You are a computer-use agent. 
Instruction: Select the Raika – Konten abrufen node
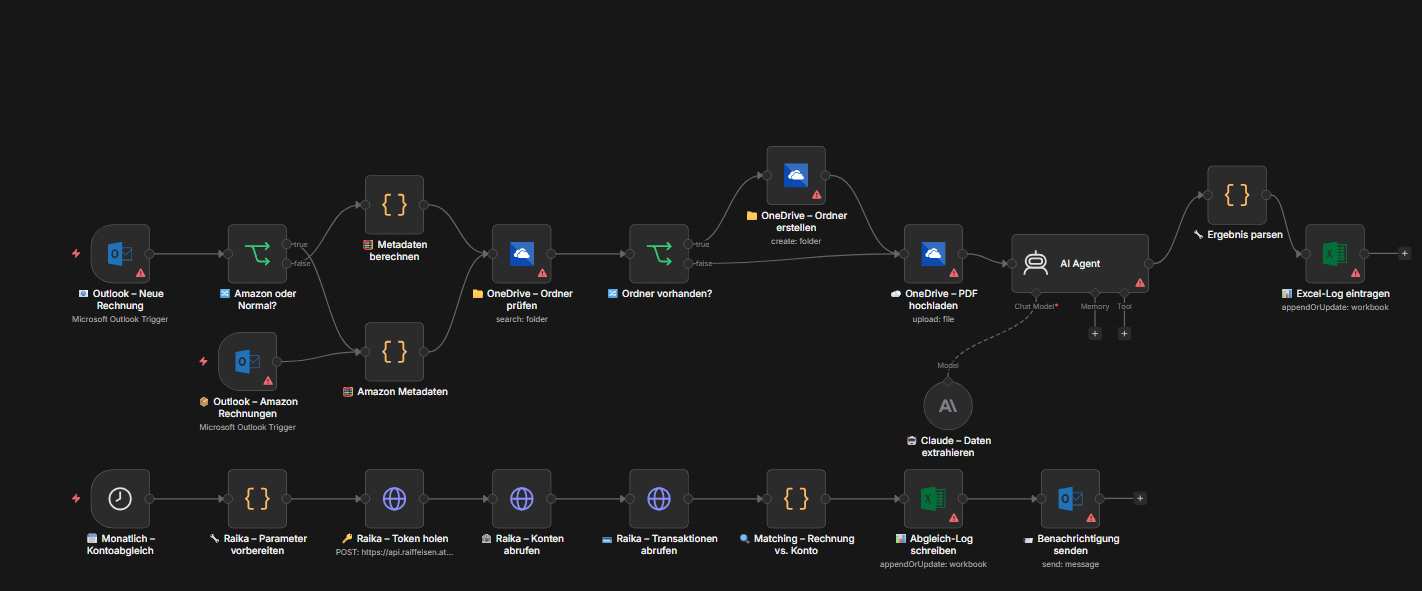point(521,498)
